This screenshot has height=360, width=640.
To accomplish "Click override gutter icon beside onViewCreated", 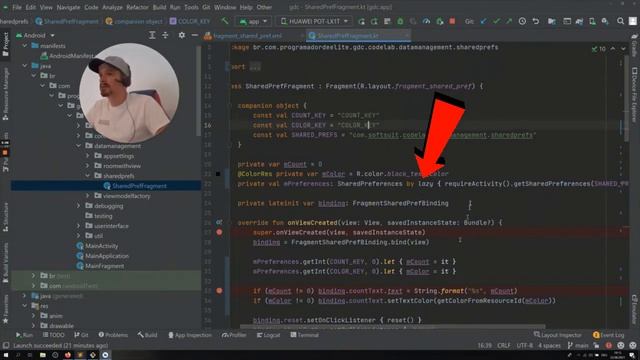I will (x=219, y=222).
